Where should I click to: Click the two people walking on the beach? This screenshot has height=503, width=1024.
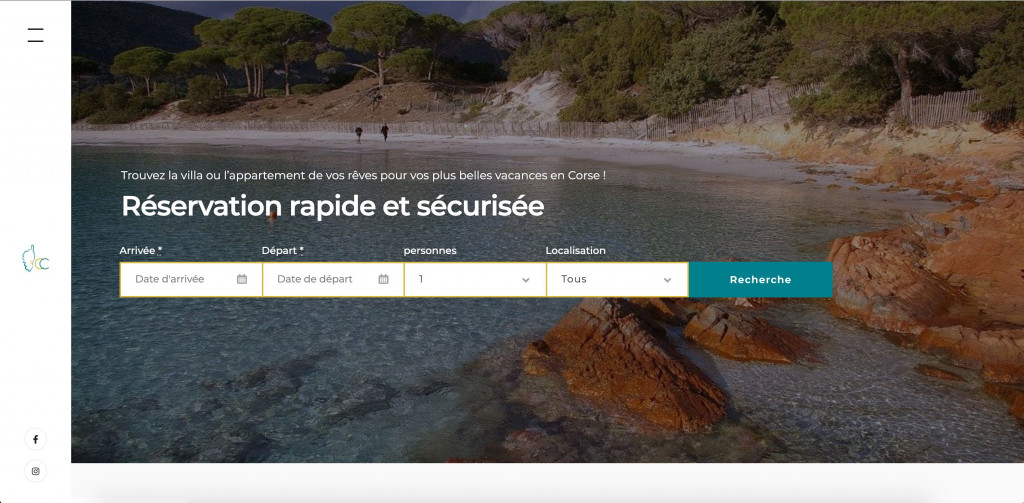[x=372, y=133]
